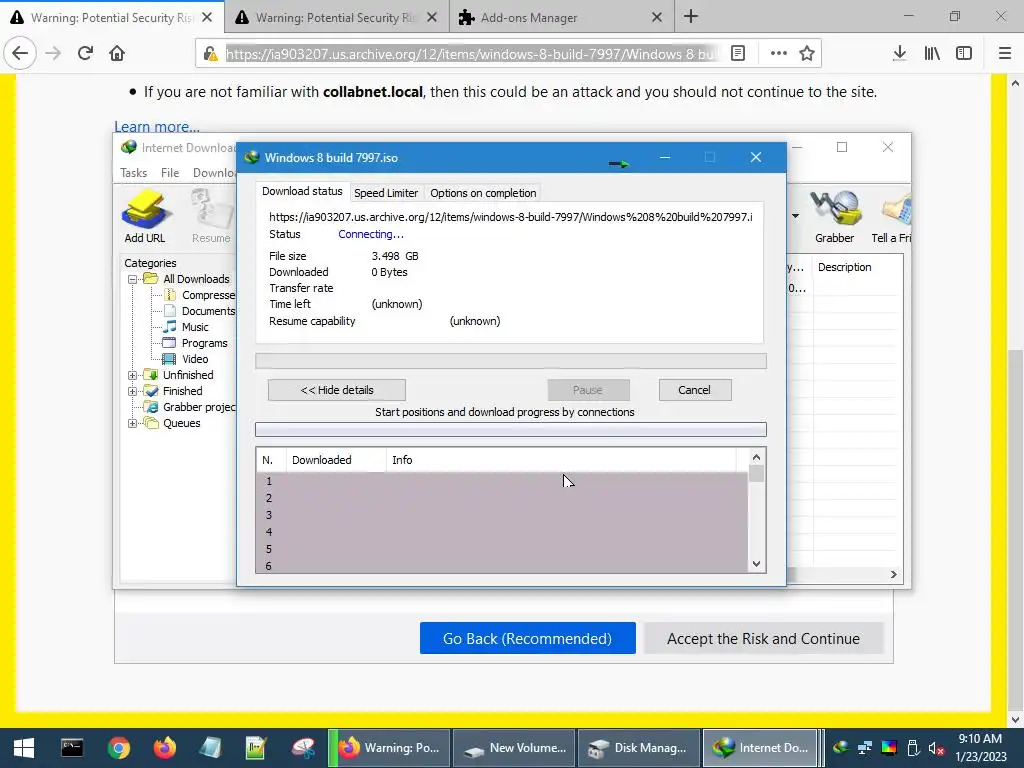Select the Programs category
This screenshot has width=1024, height=768.
(x=204, y=343)
